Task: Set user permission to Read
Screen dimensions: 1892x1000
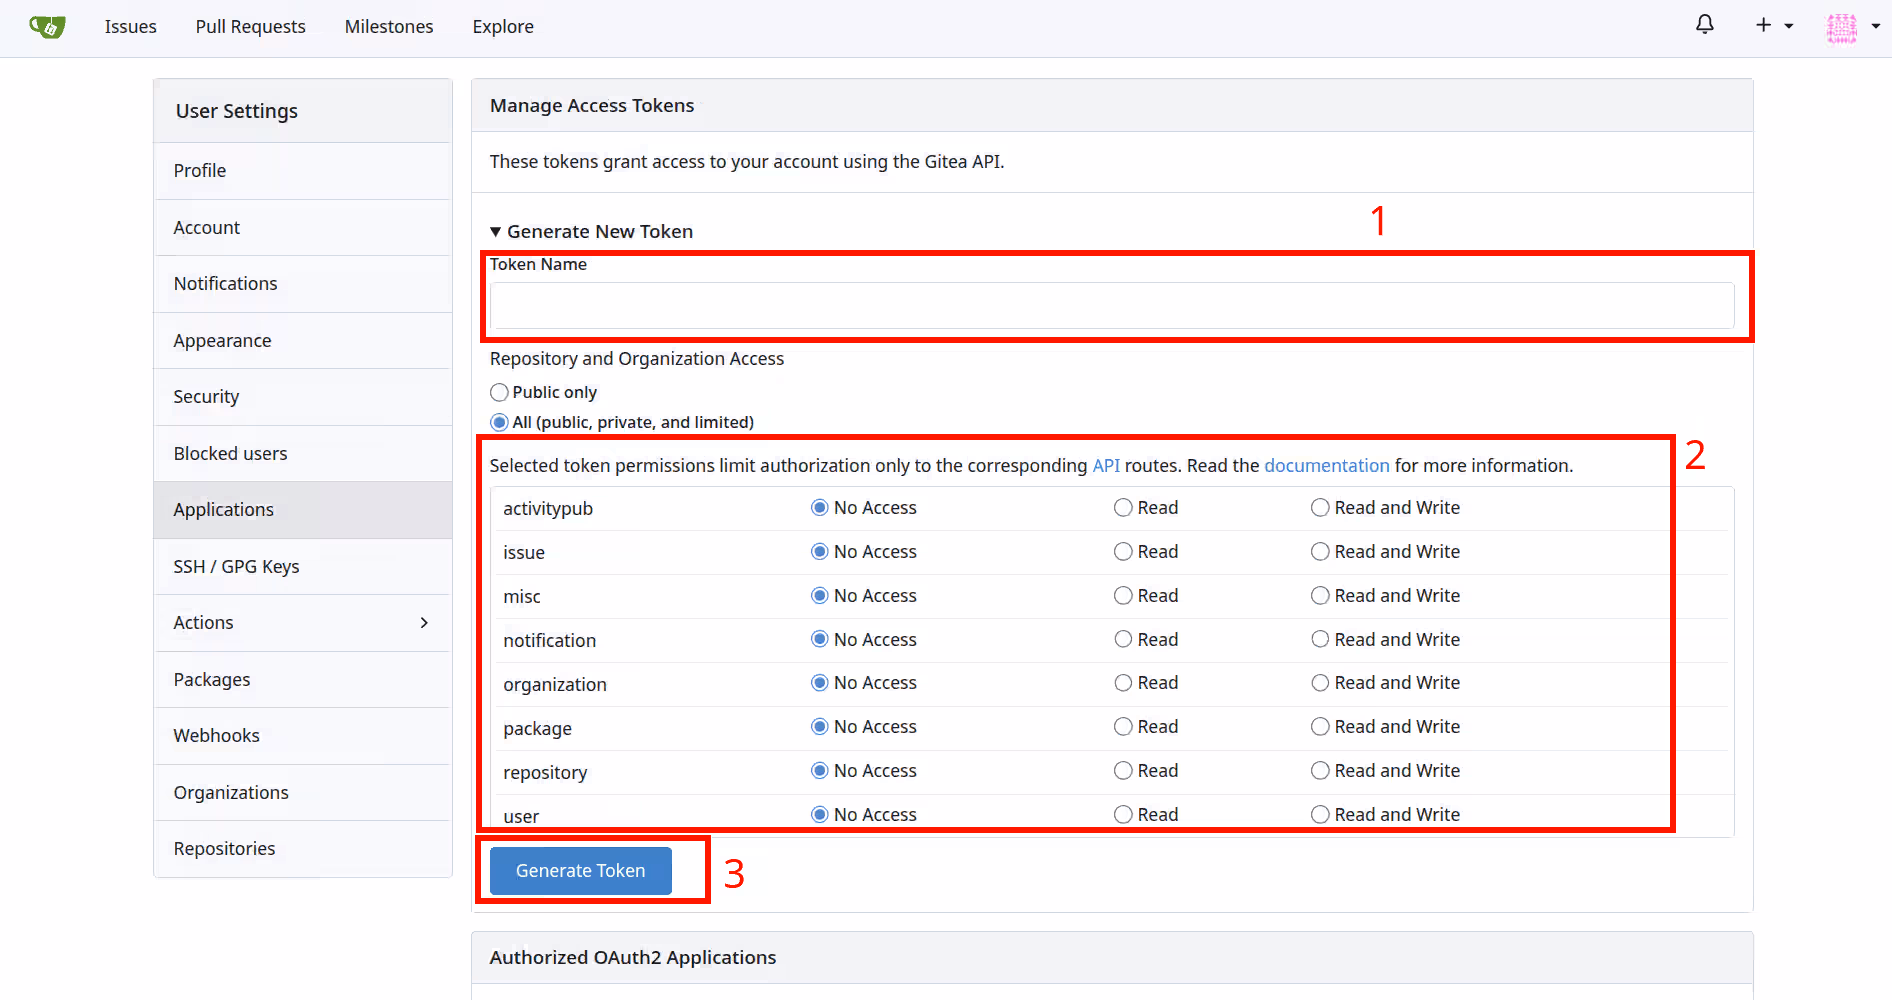Action: 1123,815
